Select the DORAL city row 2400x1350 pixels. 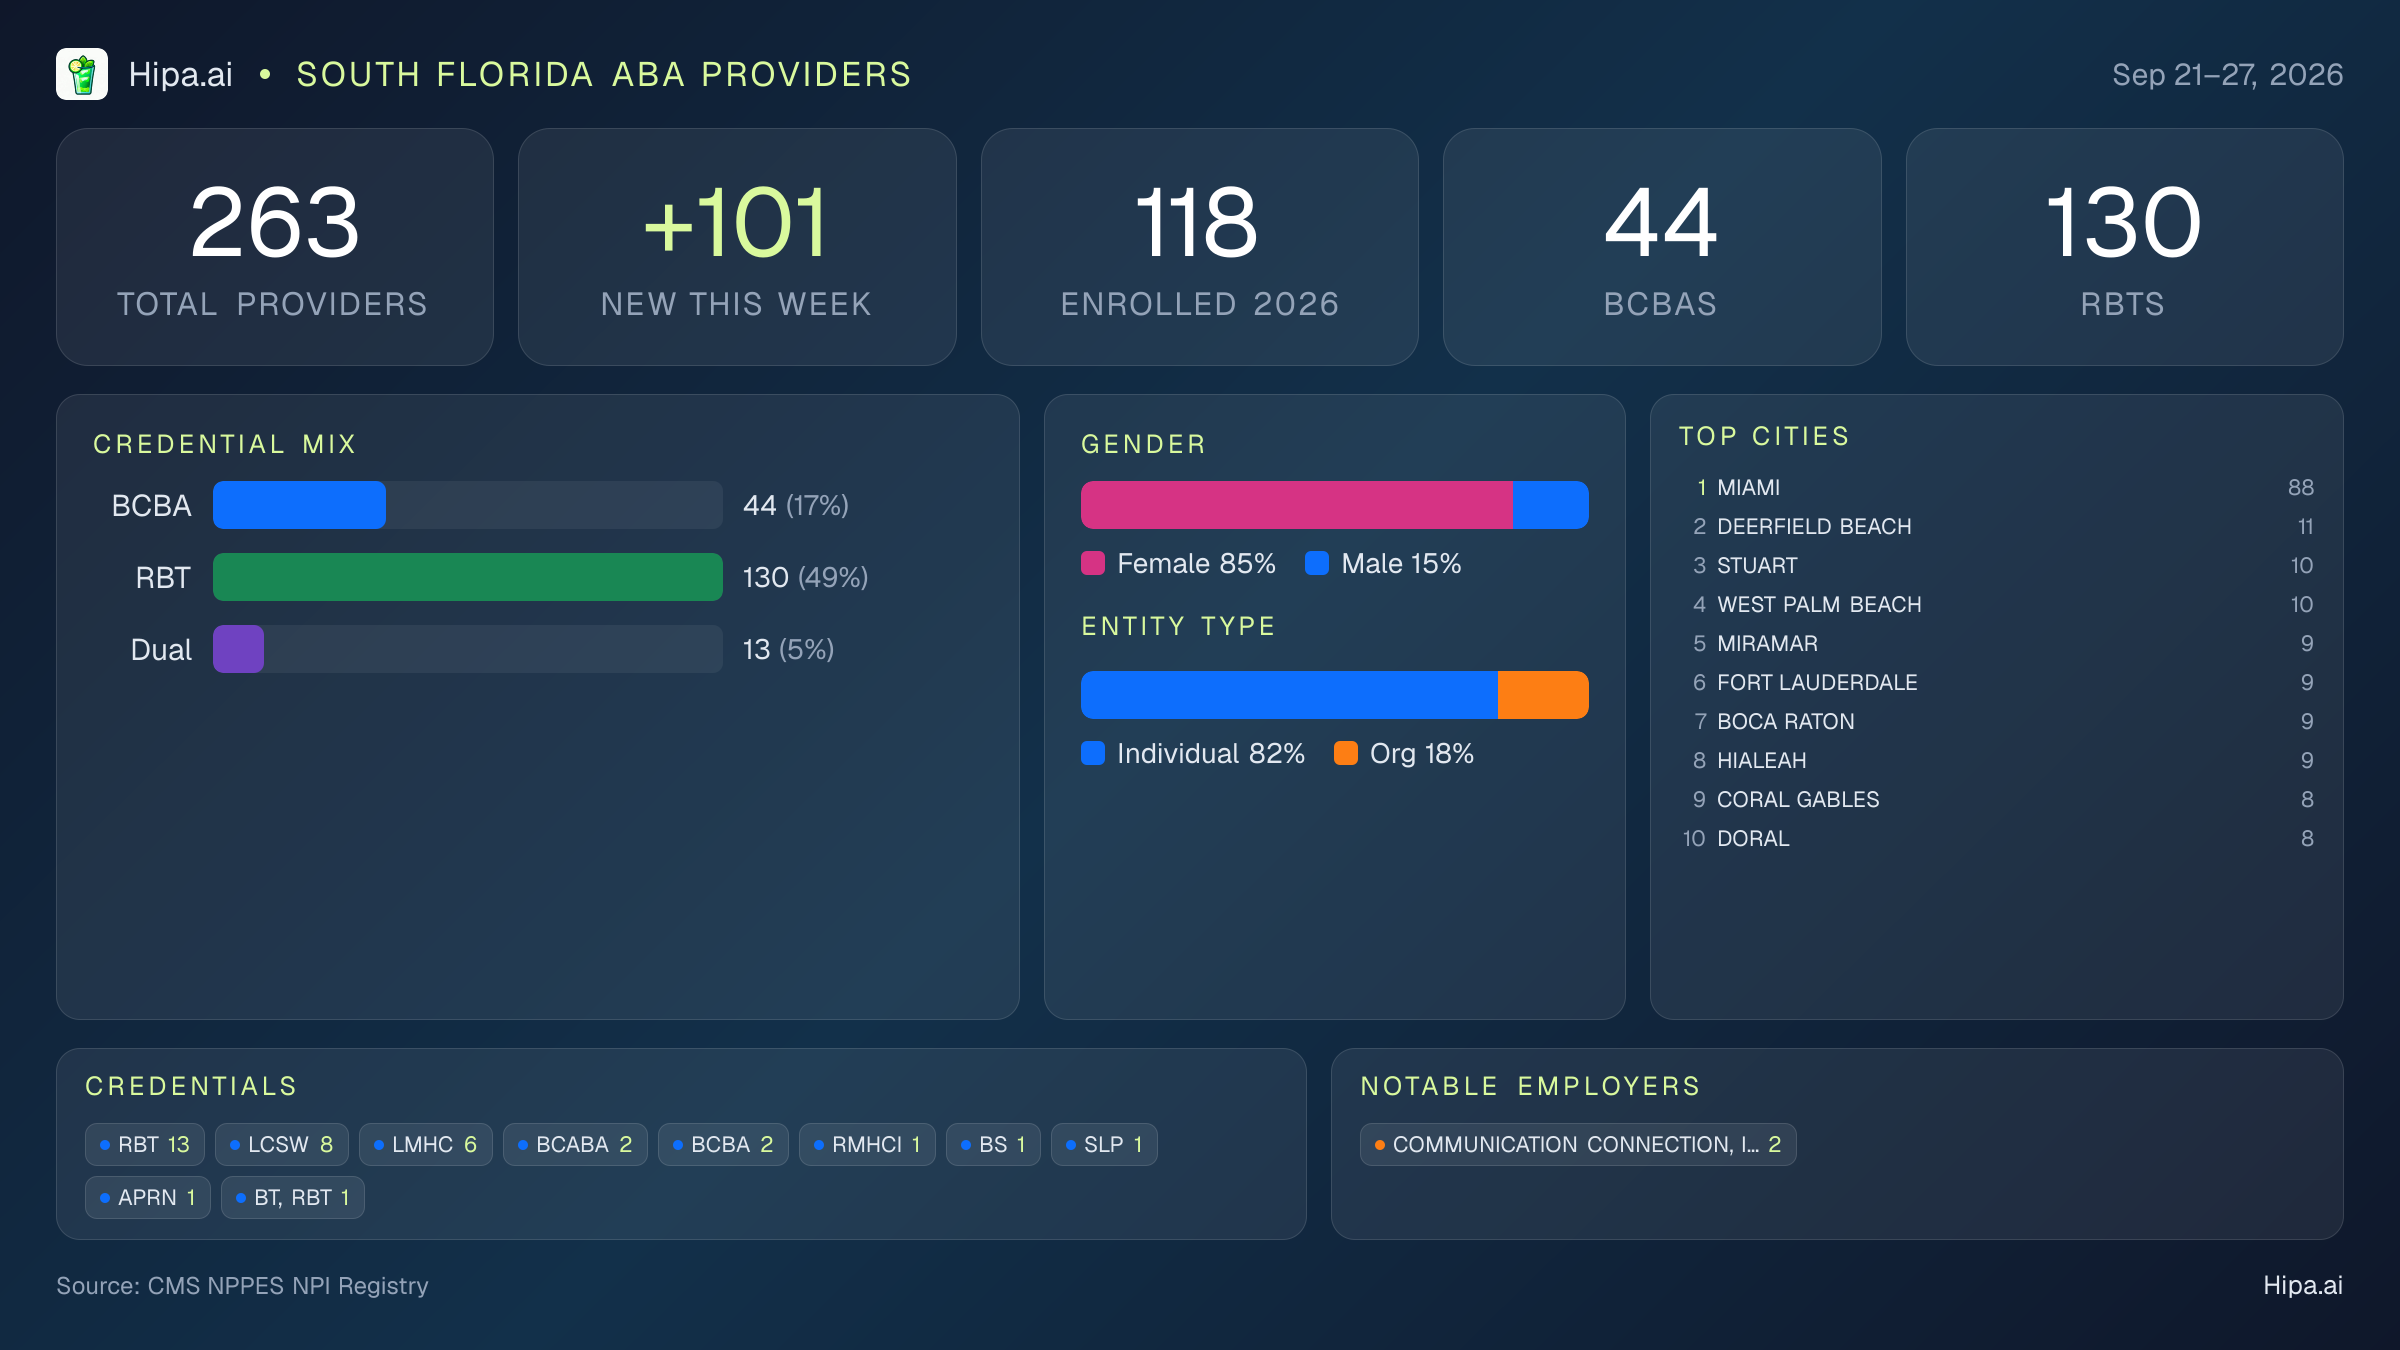pos(1997,838)
